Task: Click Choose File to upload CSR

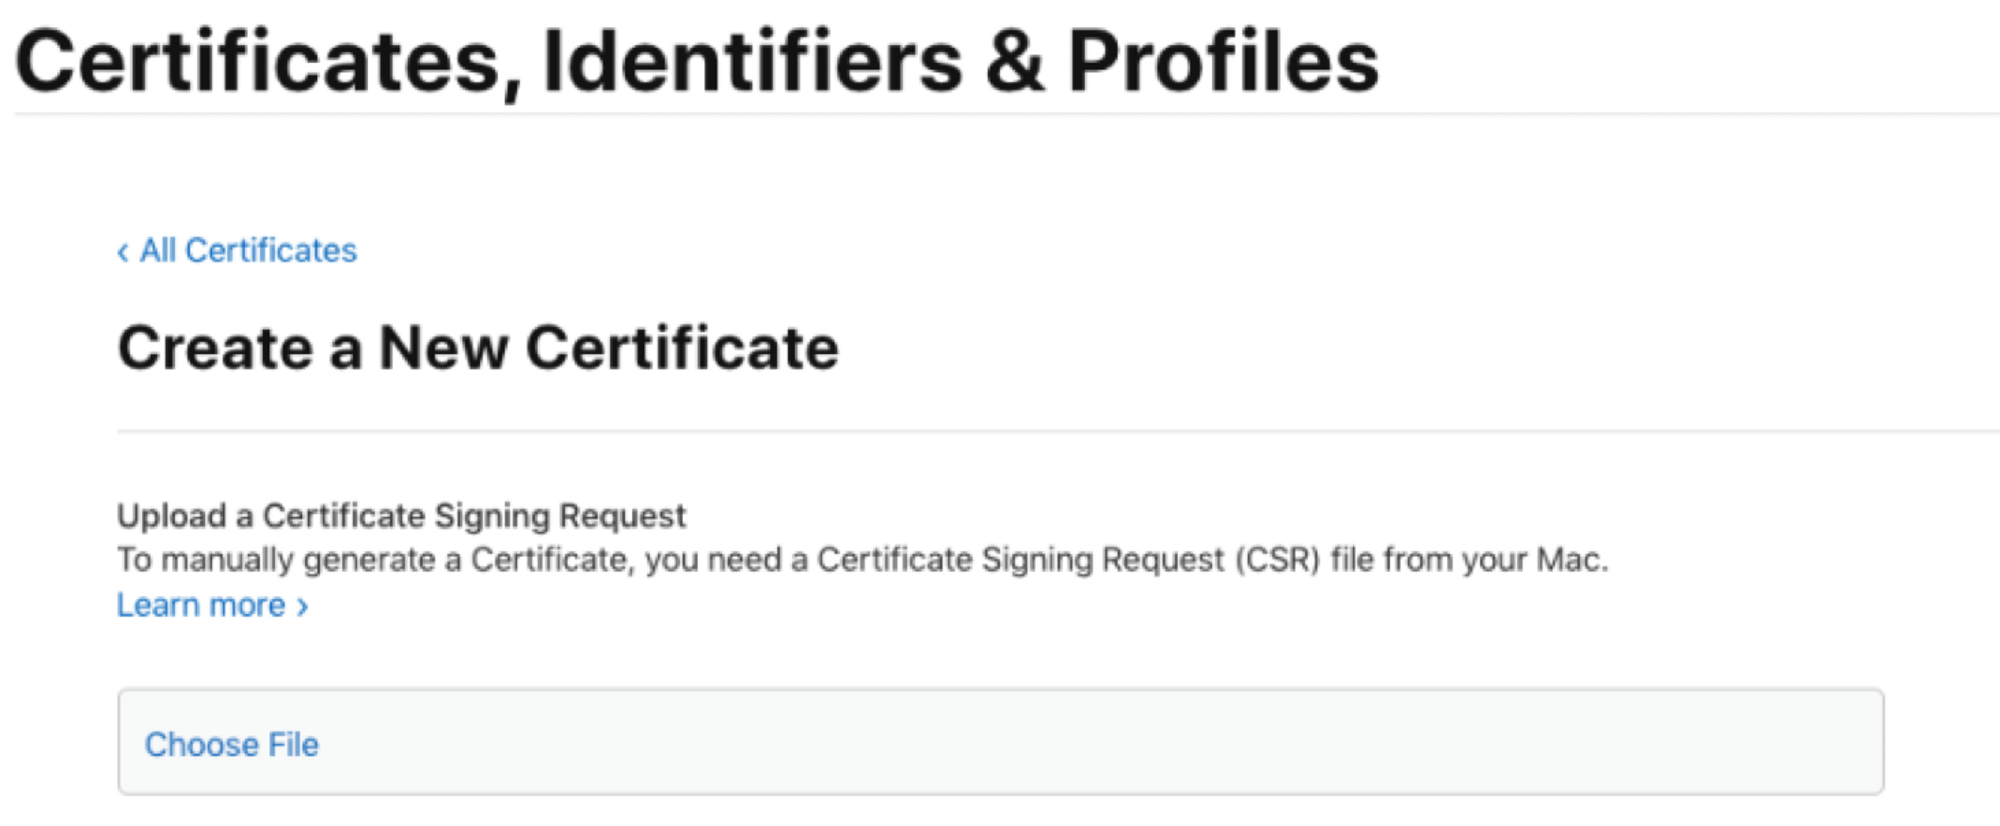Action: 232,744
